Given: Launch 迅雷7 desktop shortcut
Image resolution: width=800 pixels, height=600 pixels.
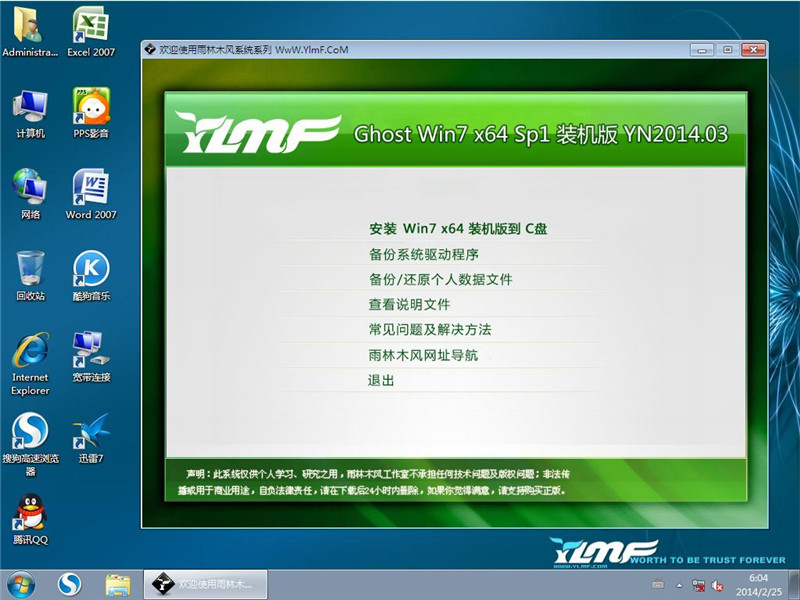Looking at the screenshot, I should pyautogui.click(x=91, y=437).
